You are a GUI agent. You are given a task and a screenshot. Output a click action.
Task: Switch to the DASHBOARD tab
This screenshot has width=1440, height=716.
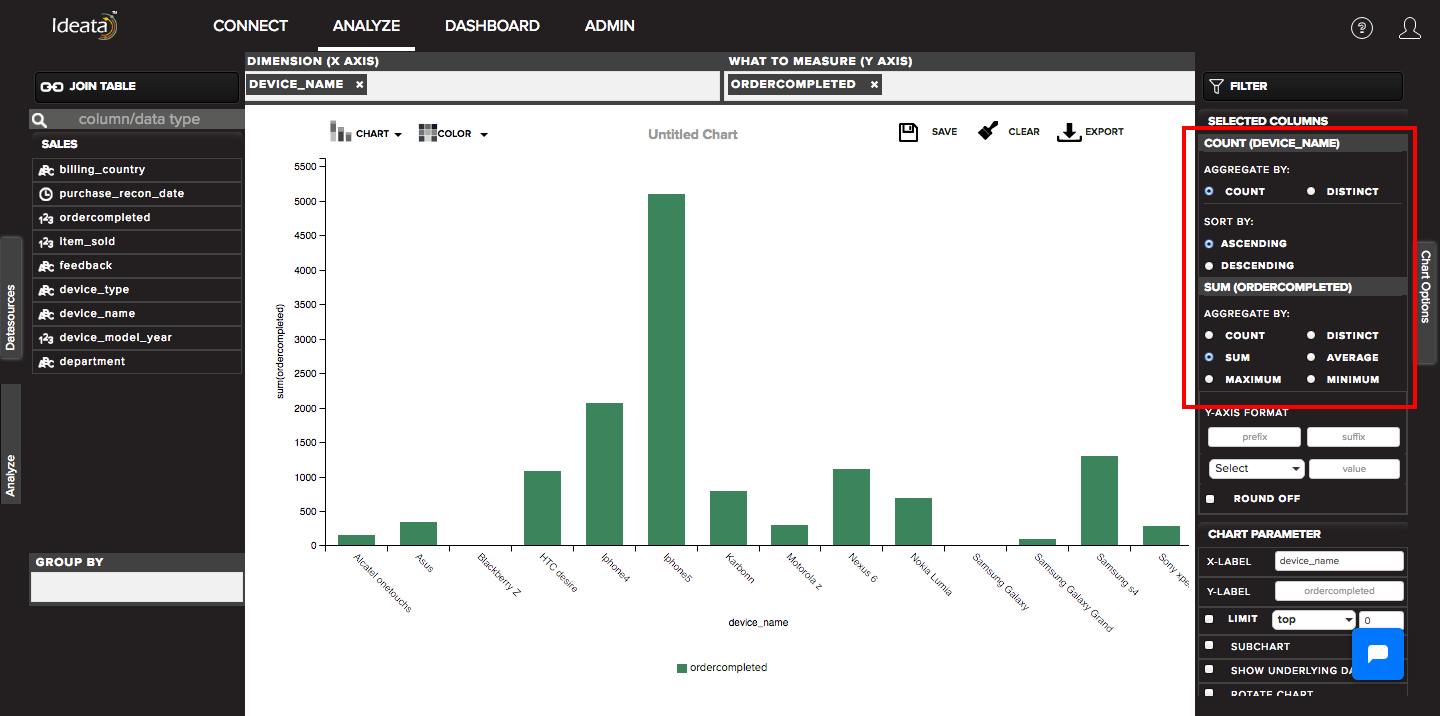492,26
